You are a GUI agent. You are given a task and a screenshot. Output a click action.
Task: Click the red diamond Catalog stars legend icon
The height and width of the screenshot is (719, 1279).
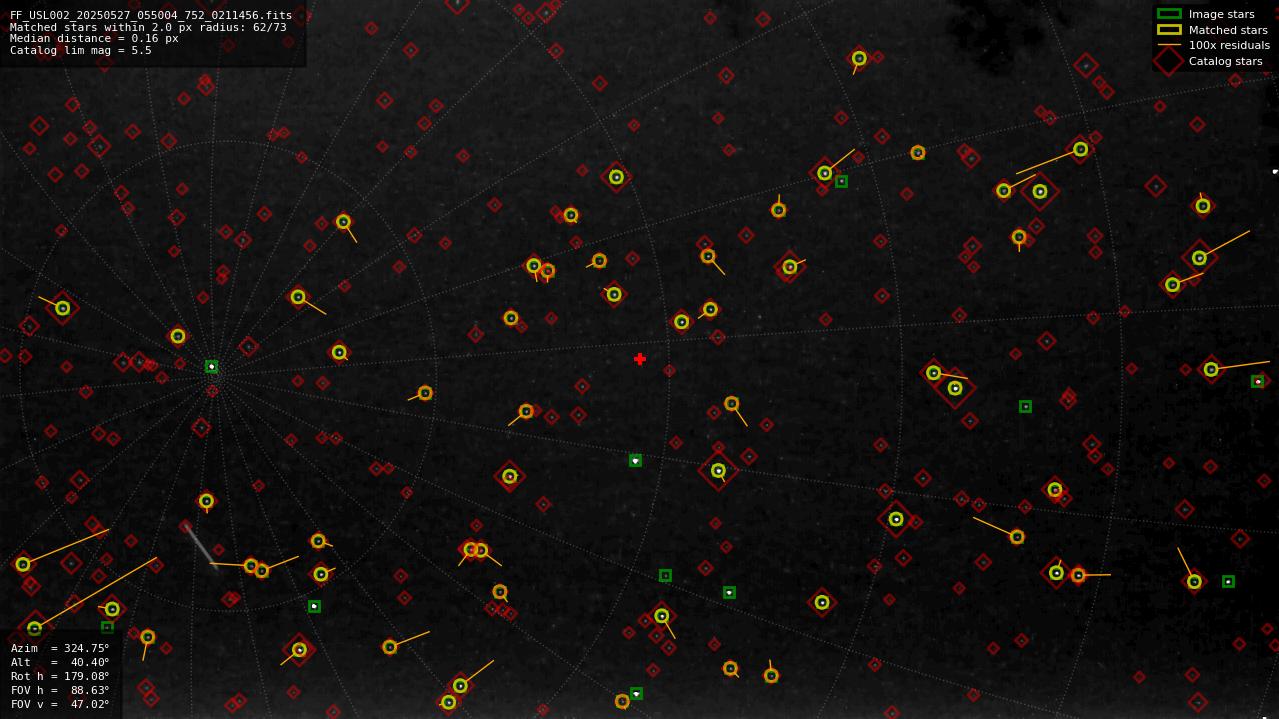(1169, 61)
